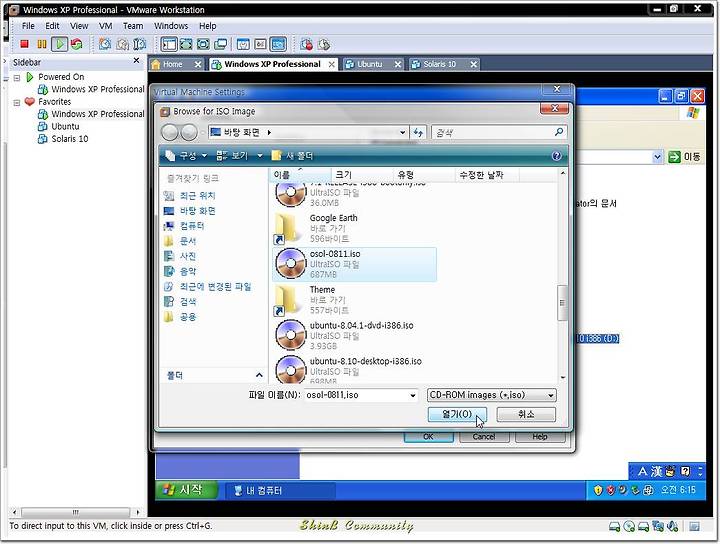The image size is (720, 544).
Task: Click the Unity mode toolbar icon
Action: coord(220,44)
